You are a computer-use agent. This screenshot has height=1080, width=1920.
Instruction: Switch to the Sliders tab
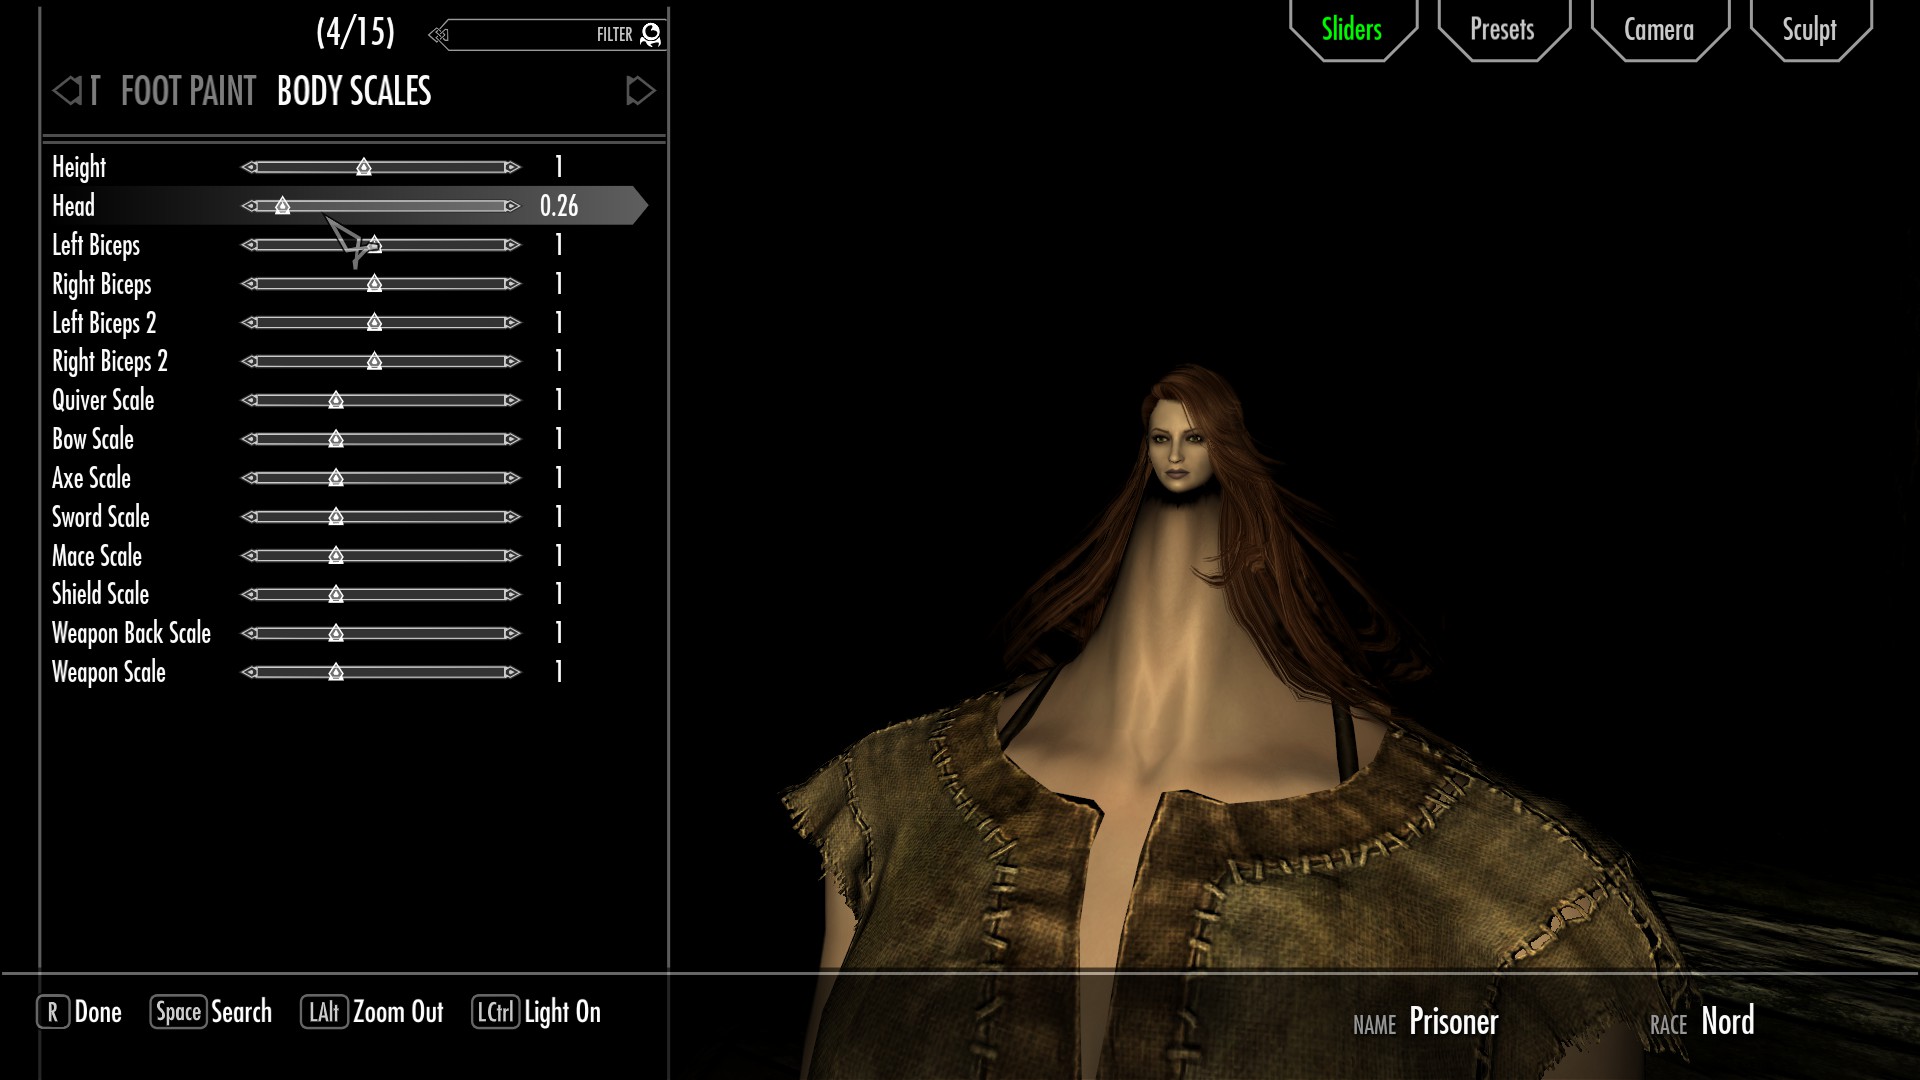tap(1352, 30)
